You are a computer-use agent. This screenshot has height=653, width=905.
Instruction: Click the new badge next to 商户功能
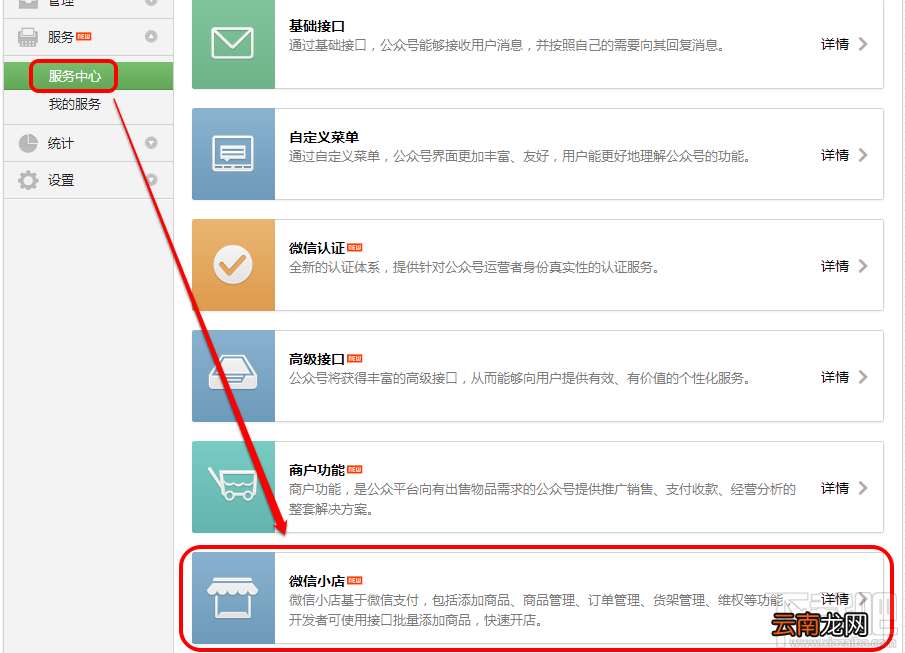click(x=354, y=469)
